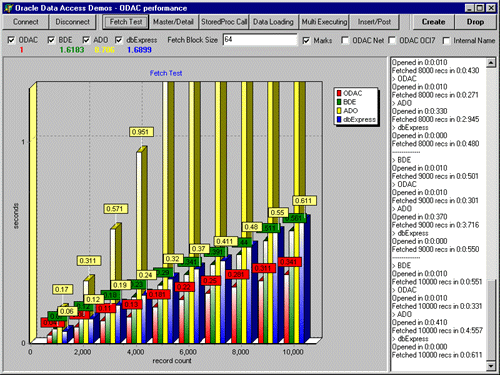Click log line Fetched 10000 recs in 0:0:611
This screenshot has height=375, width=500.
click(437, 355)
